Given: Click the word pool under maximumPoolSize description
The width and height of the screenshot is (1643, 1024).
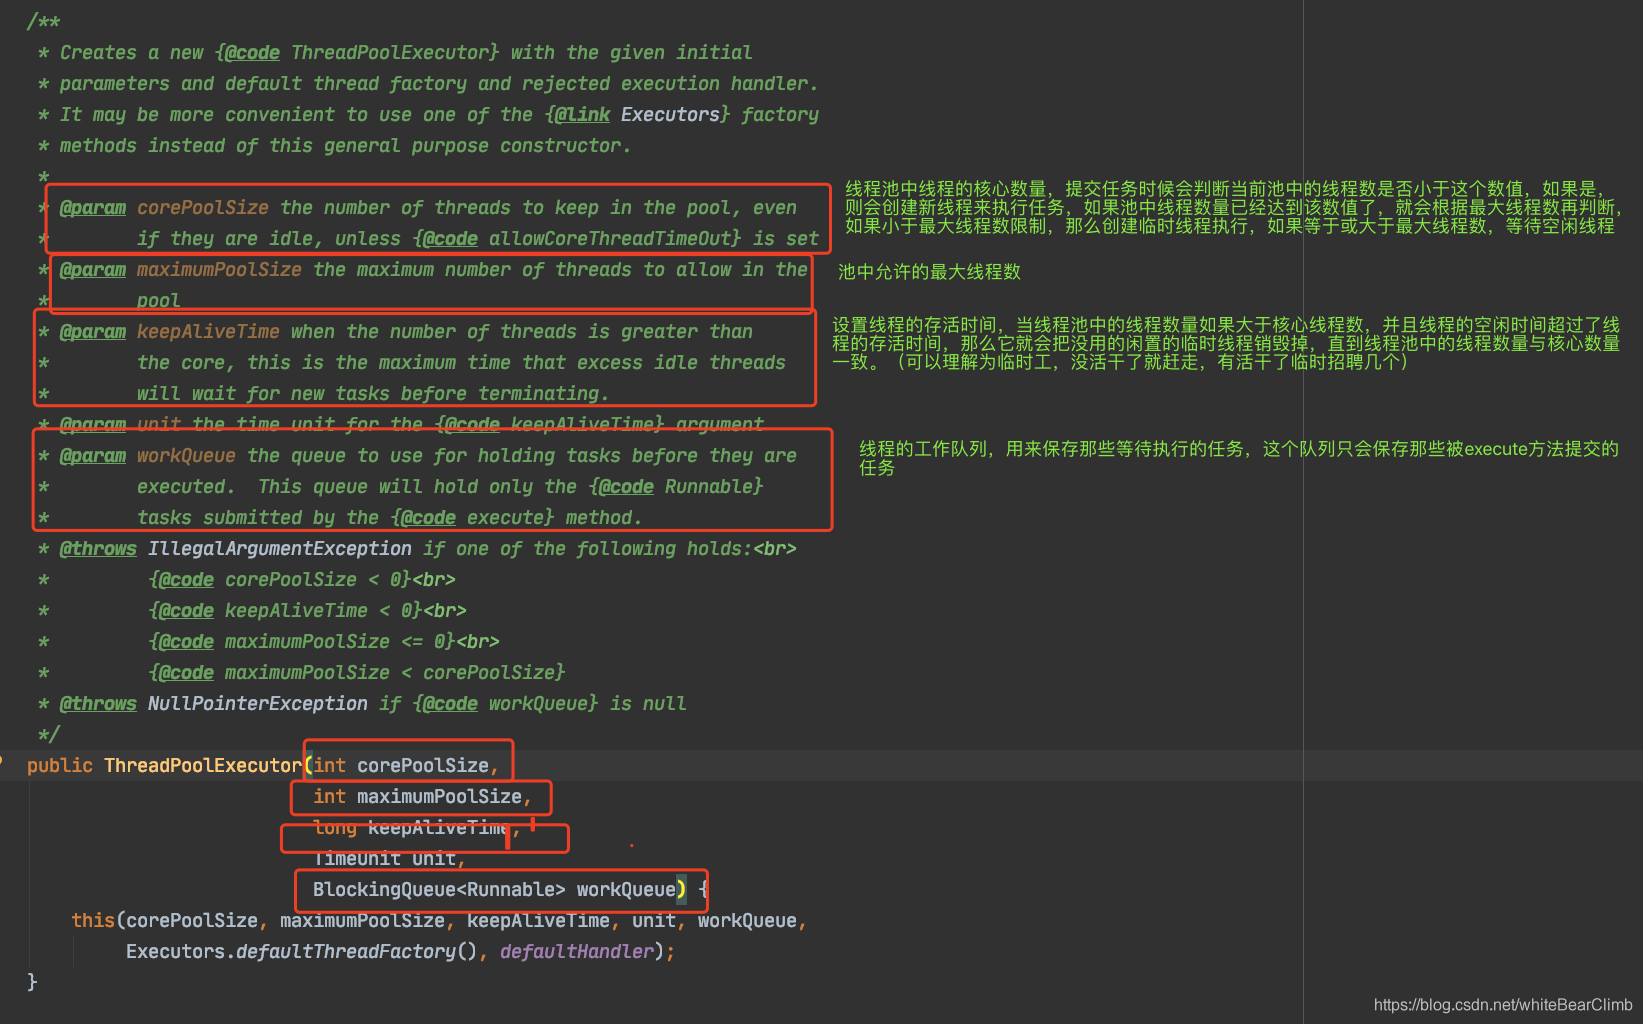Looking at the screenshot, I should (x=159, y=300).
